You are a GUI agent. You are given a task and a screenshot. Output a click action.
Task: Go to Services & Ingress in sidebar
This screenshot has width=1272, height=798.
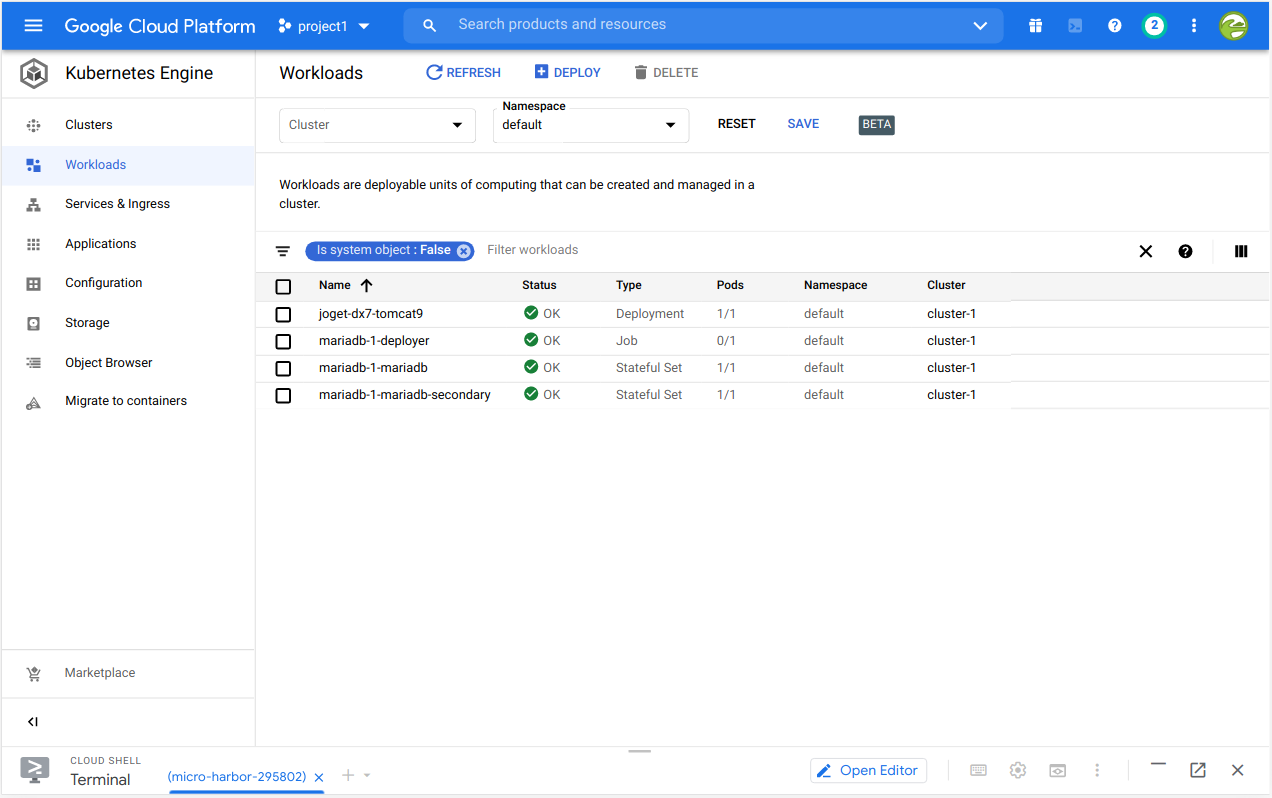pyautogui.click(x=117, y=204)
